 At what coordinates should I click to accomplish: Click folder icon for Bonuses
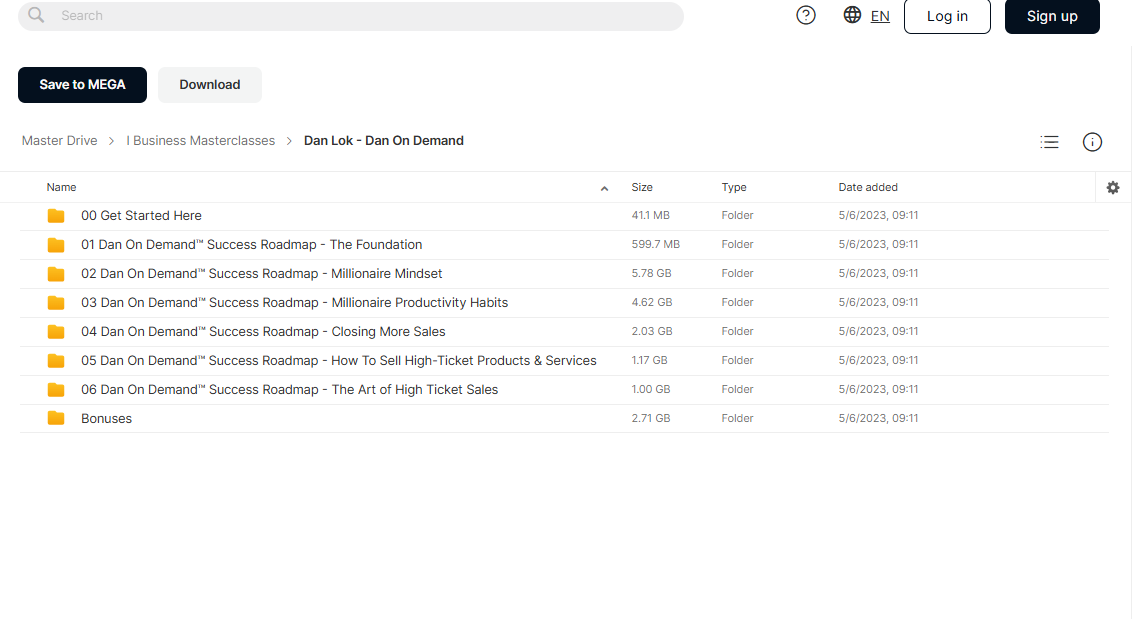pos(56,418)
